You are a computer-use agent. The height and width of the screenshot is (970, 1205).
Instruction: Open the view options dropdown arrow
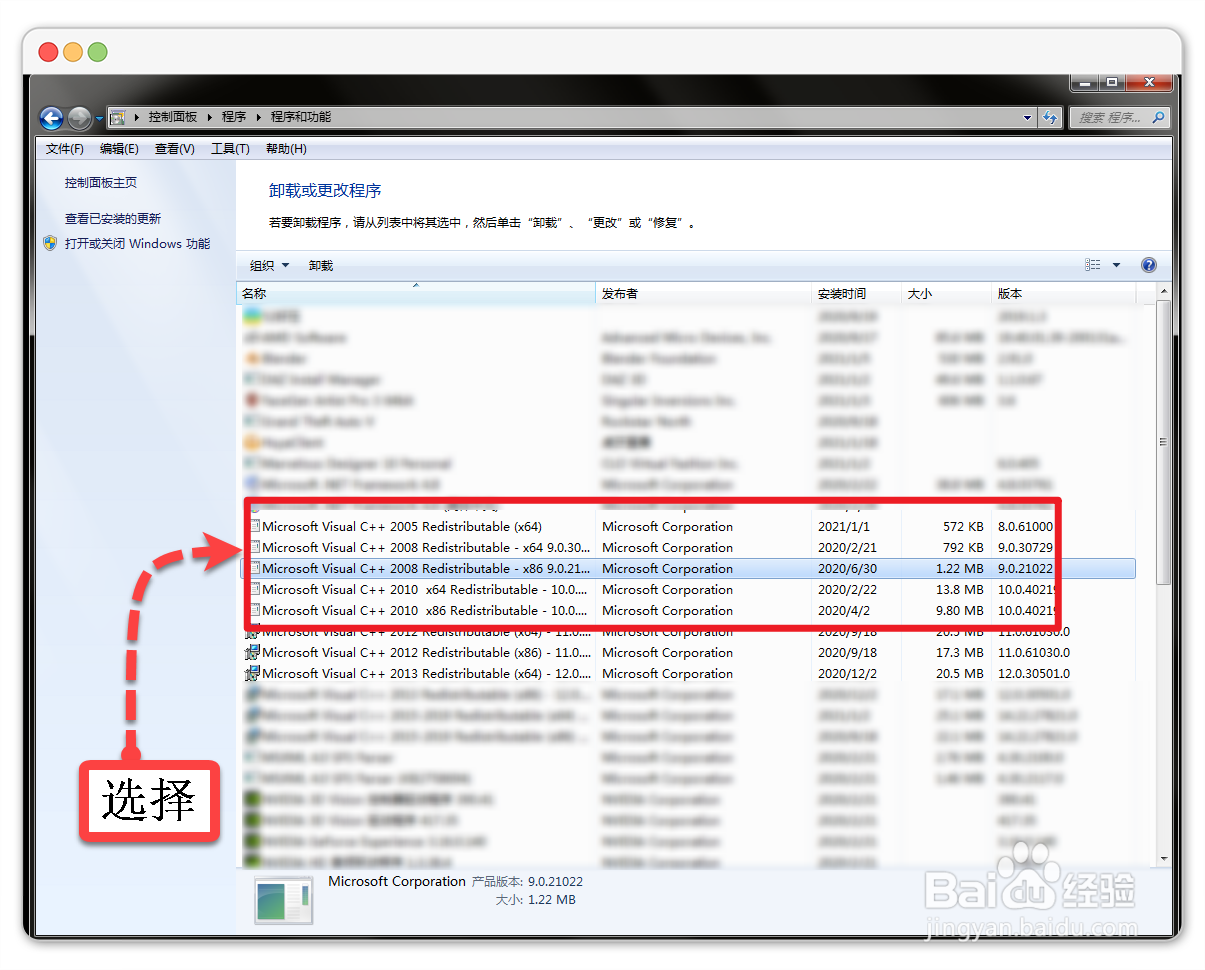tap(1117, 265)
